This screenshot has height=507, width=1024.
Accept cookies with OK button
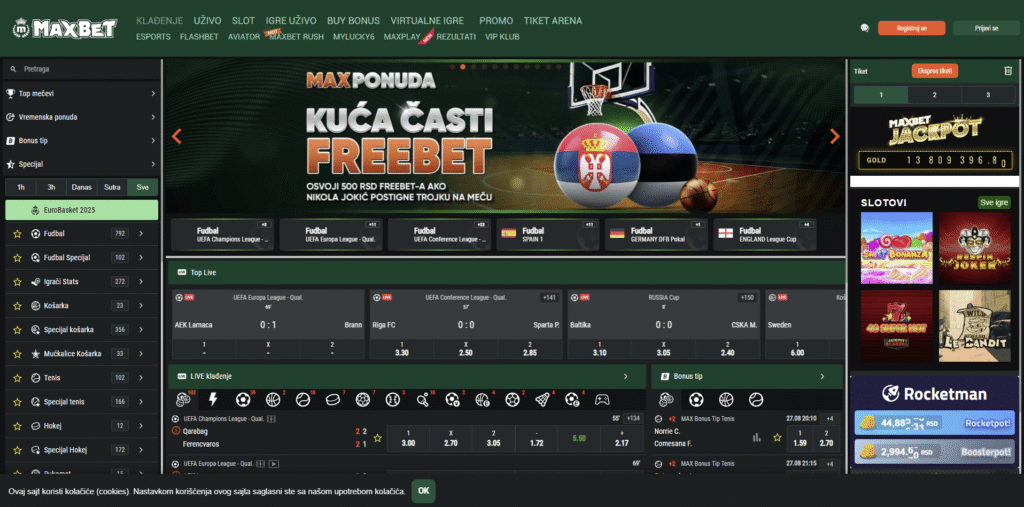[x=423, y=491]
